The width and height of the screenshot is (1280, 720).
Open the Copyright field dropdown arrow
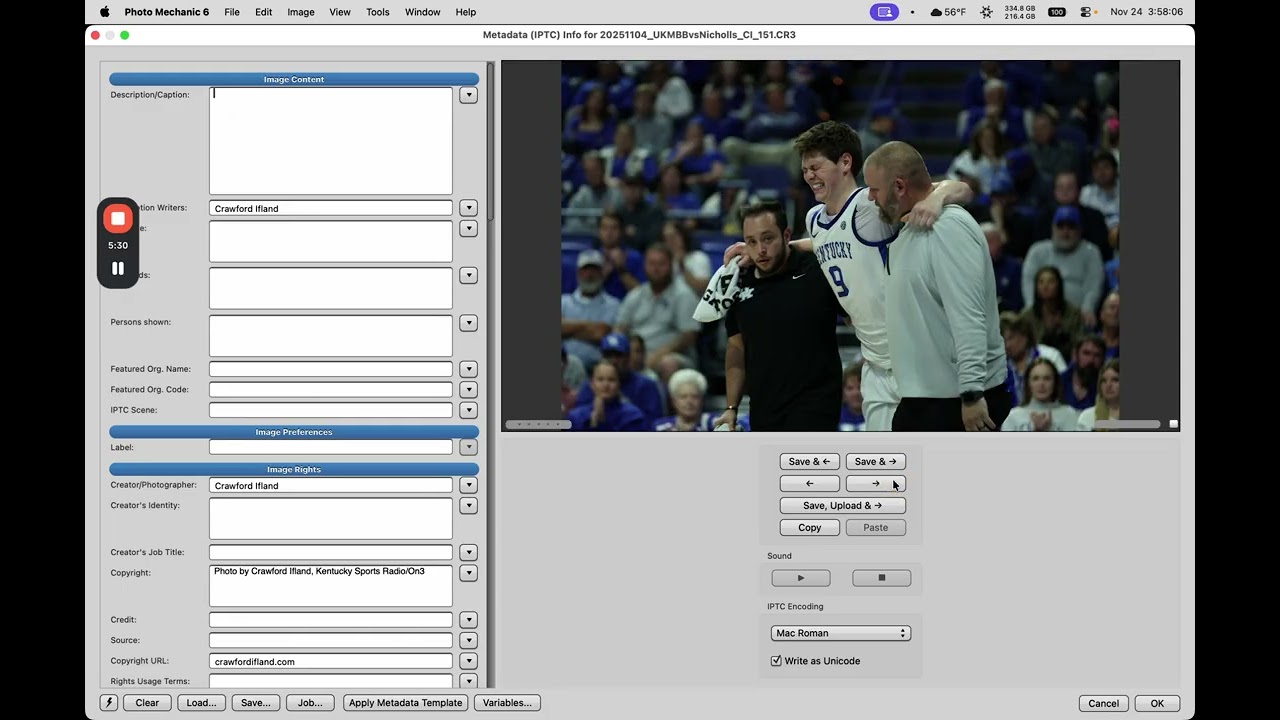pyautogui.click(x=468, y=573)
